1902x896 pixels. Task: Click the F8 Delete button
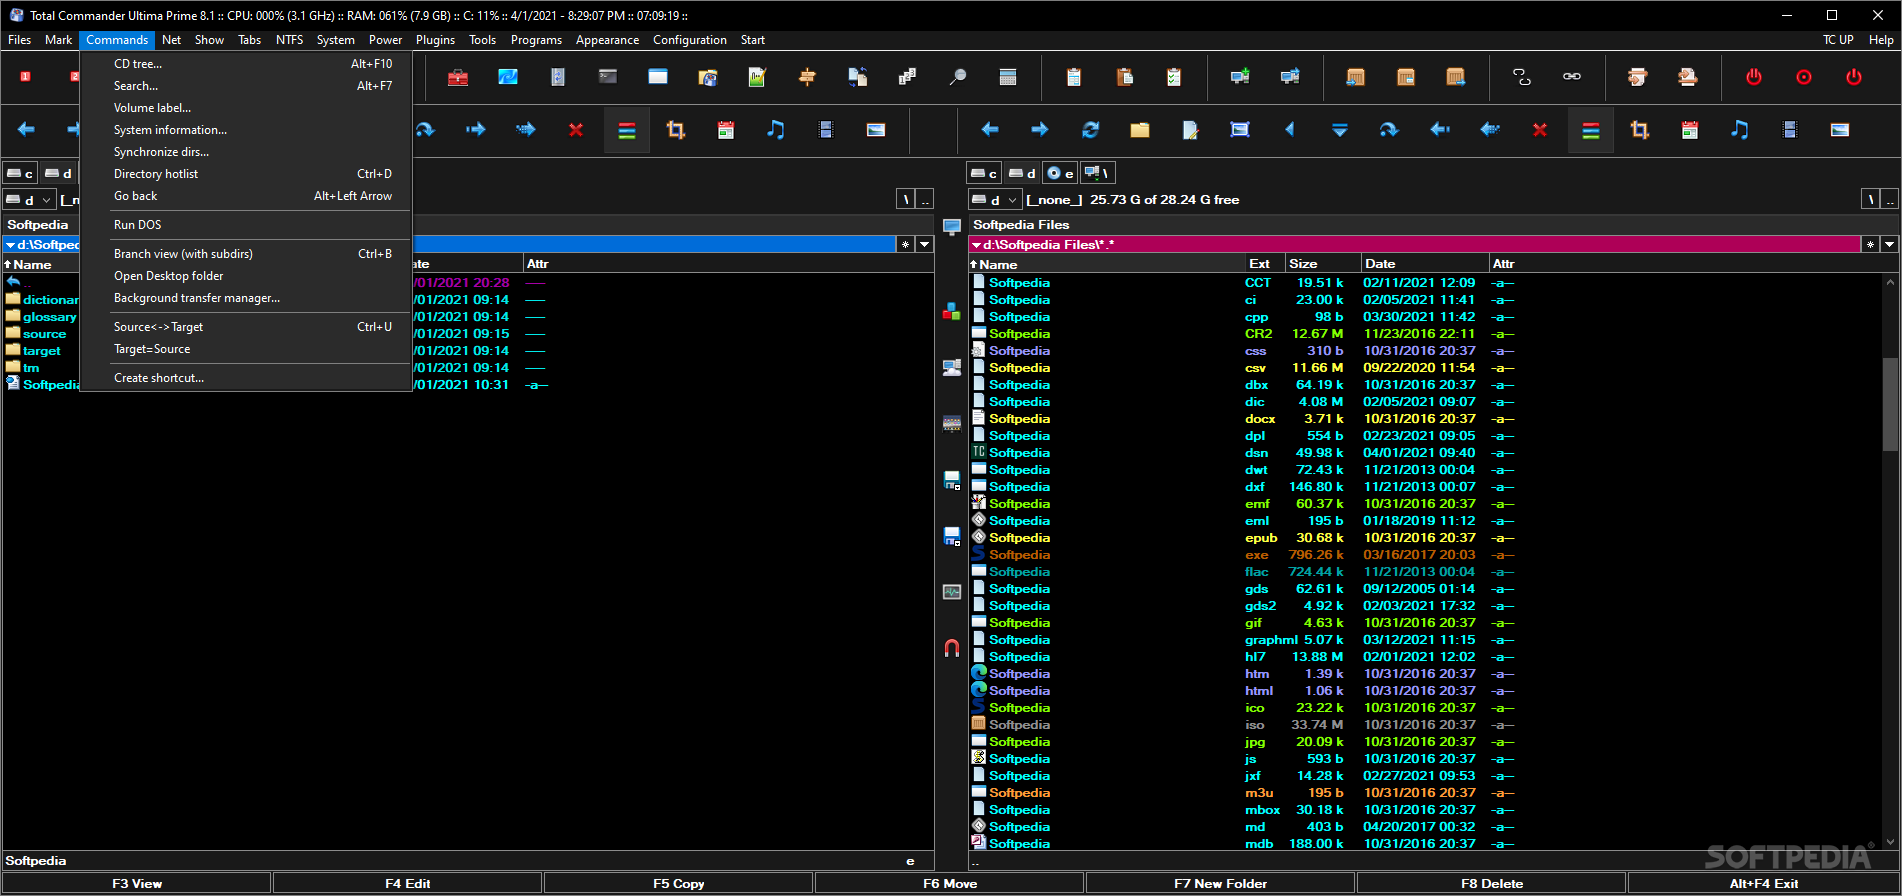click(x=1492, y=883)
